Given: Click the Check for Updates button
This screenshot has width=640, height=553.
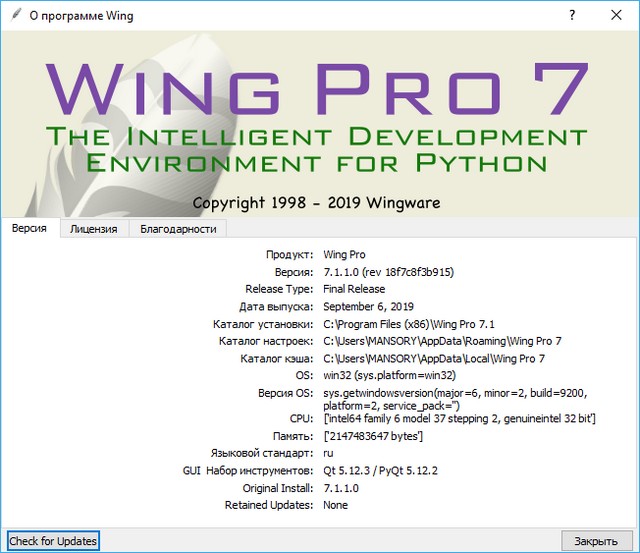Looking at the screenshot, I should click(x=54, y=541).
